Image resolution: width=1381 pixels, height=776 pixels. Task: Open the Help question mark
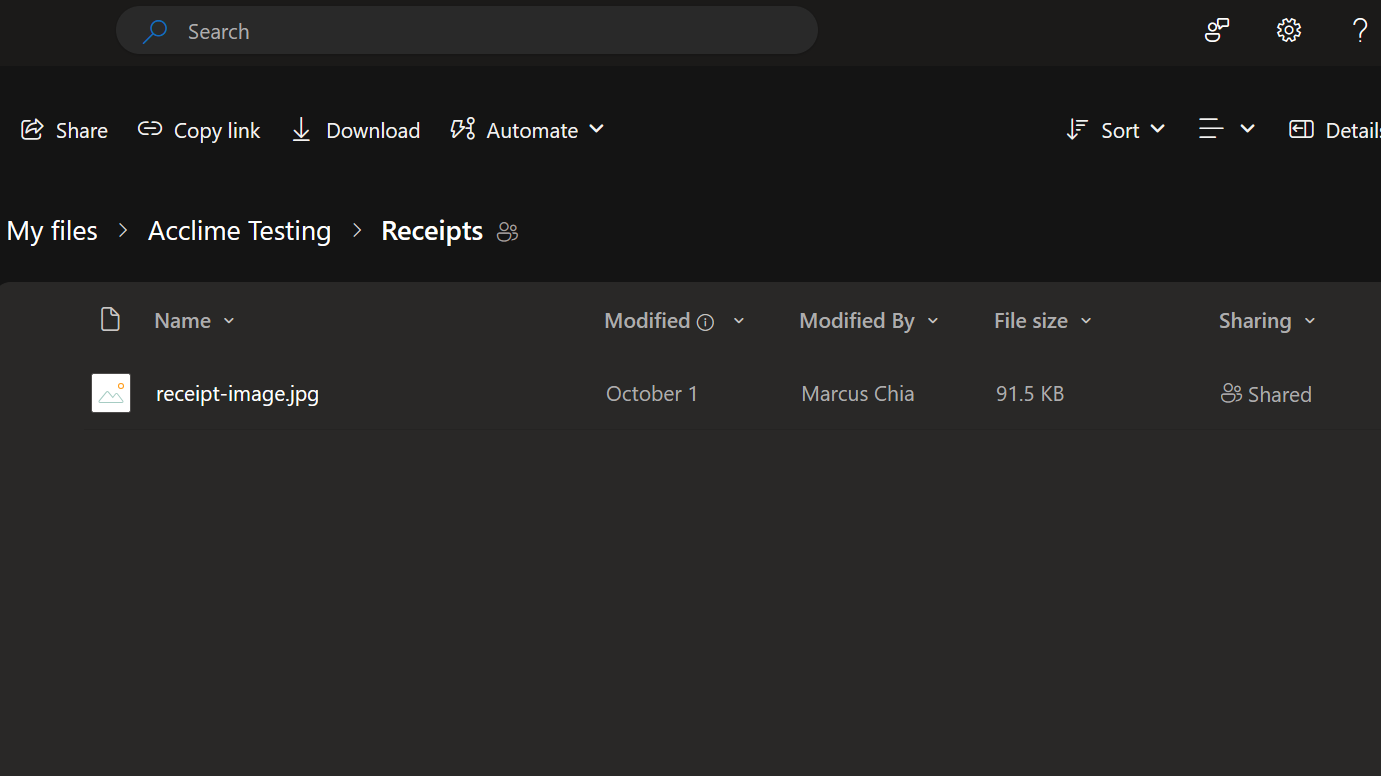pos(1360,31)
